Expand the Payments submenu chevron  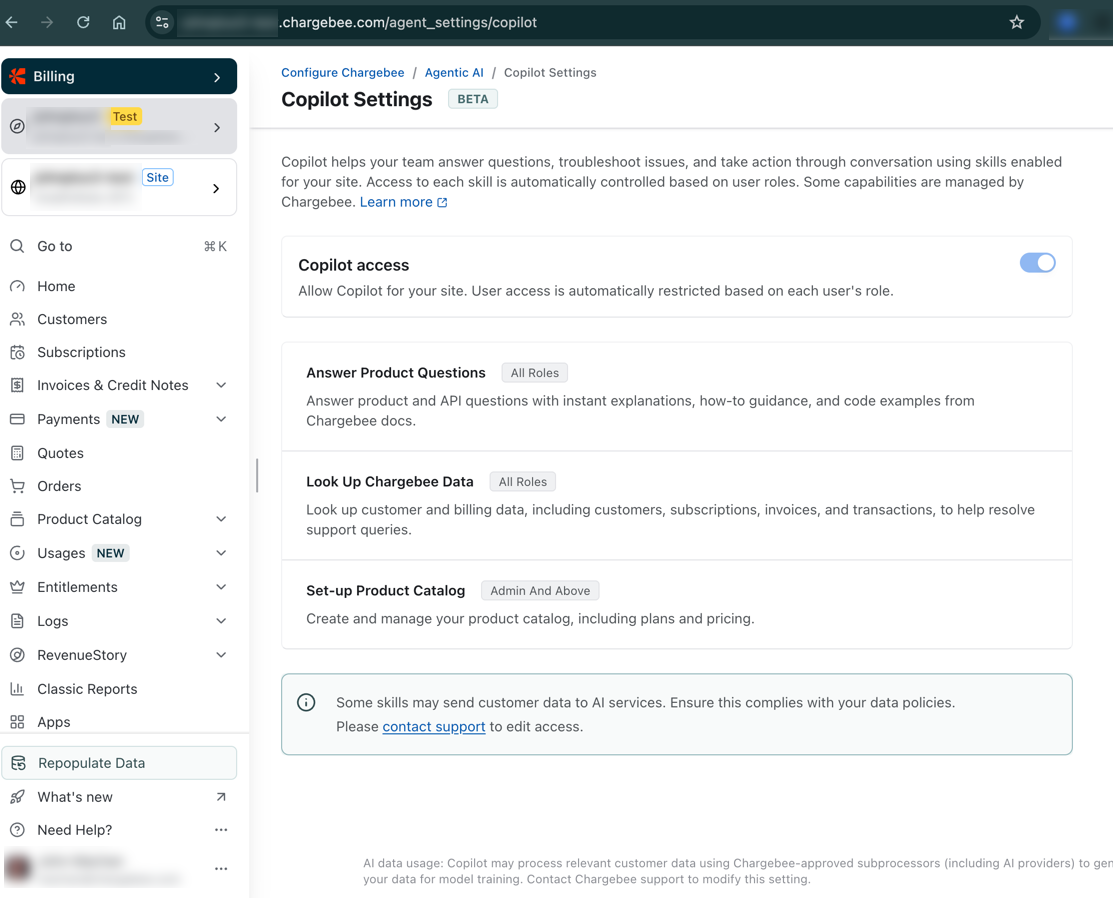pyautogui.click(x=221, y=419)
